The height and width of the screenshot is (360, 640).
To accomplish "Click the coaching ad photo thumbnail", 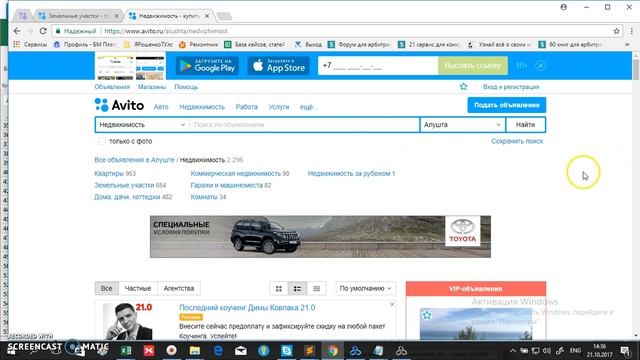I will tap(127, 322).
